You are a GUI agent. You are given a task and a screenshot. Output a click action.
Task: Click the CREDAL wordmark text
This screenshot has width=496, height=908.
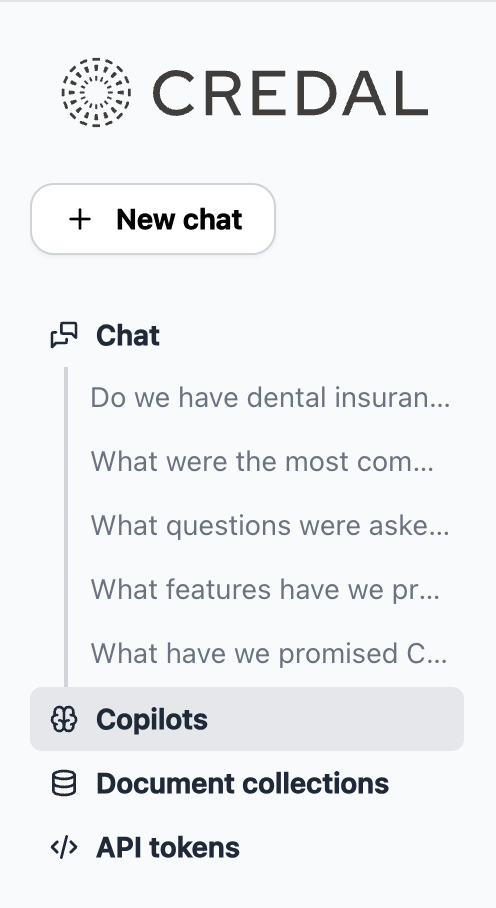pos(291,93)
